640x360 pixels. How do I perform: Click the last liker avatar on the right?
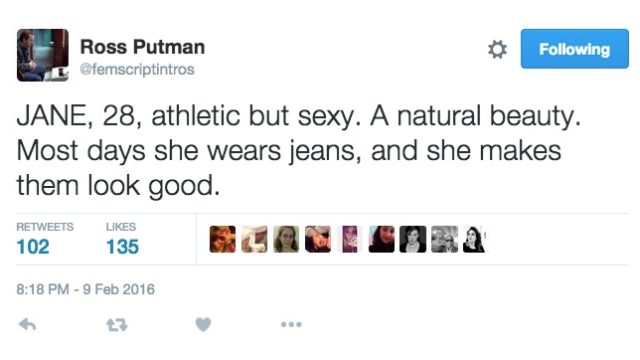pos(474,239)
